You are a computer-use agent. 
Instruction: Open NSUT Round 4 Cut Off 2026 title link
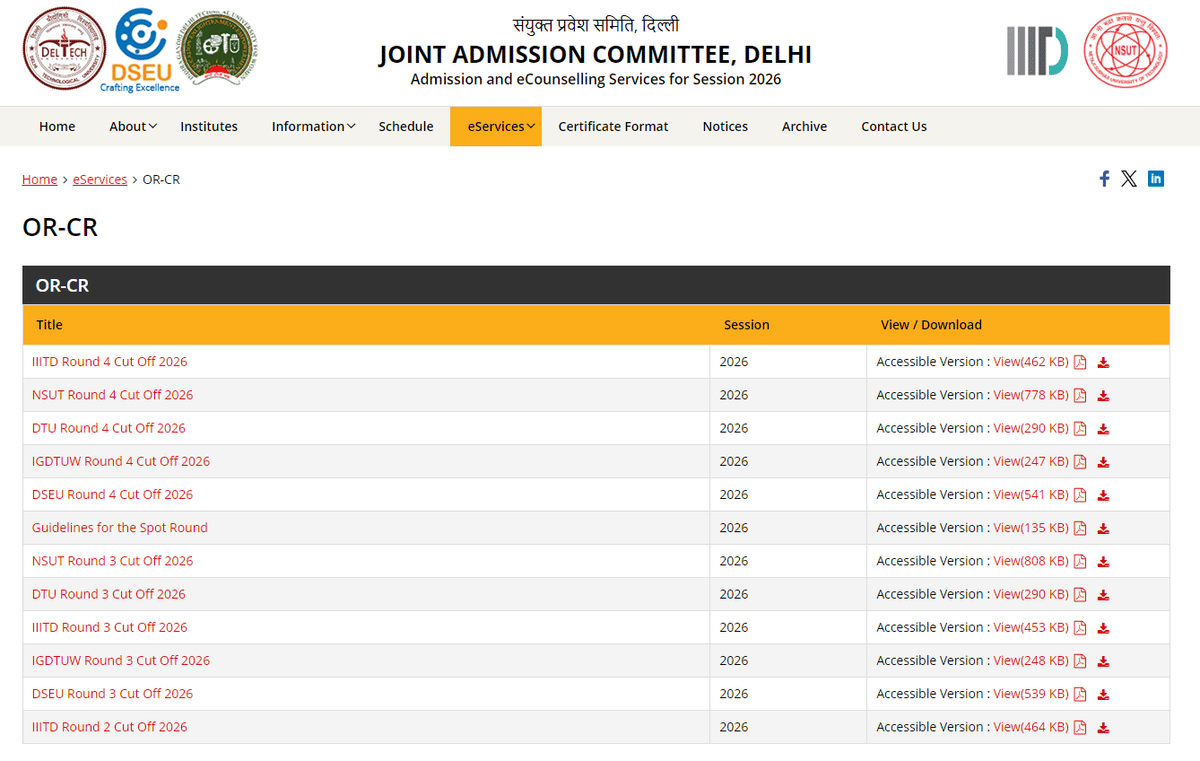112,395
